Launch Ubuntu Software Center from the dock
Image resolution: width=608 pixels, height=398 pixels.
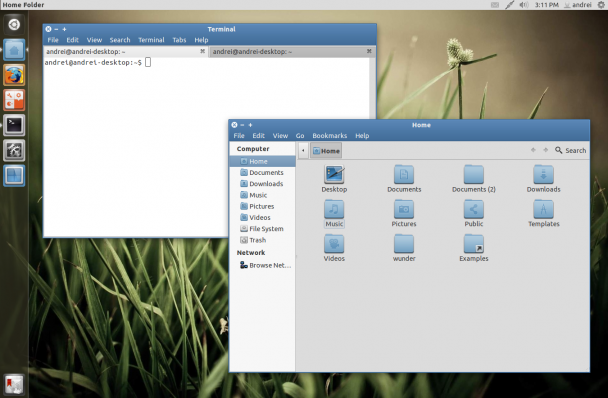point(14,100)
